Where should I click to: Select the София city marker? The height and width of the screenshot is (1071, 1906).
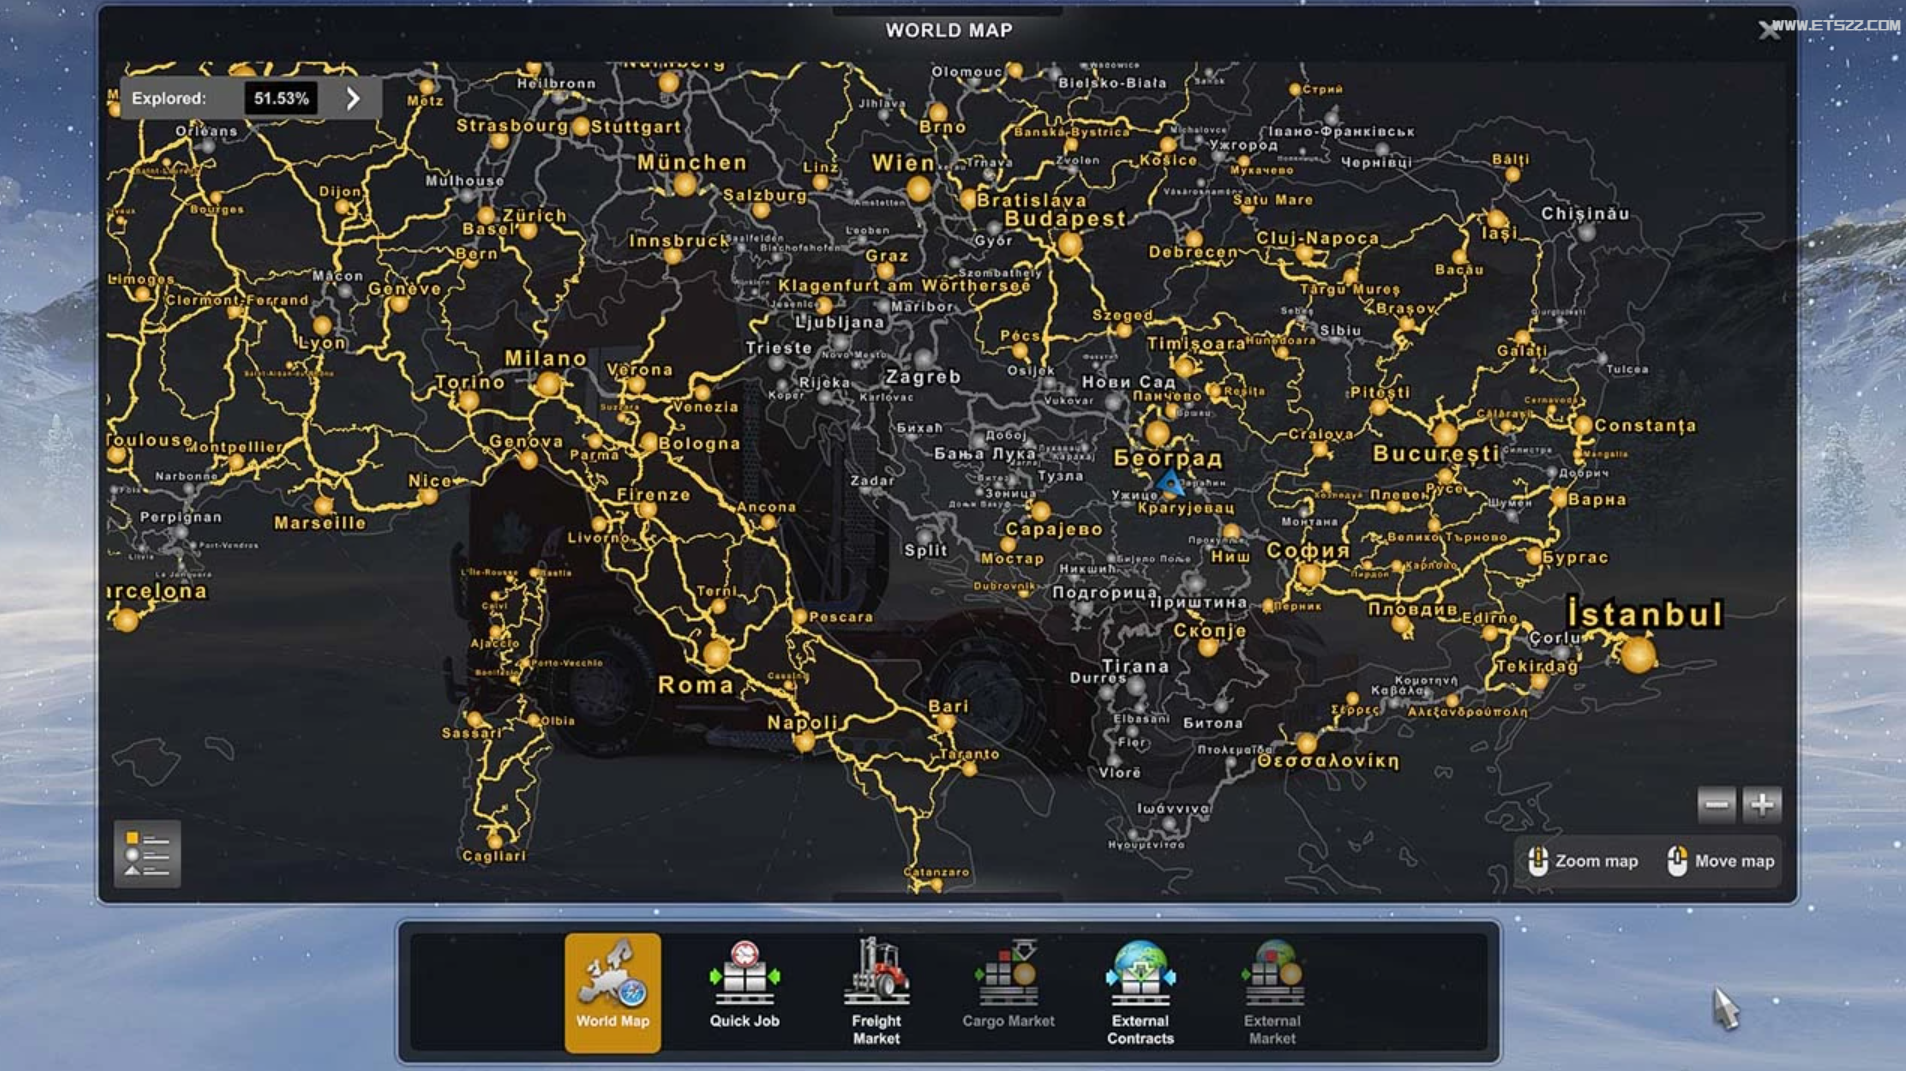click(1310, 574)
